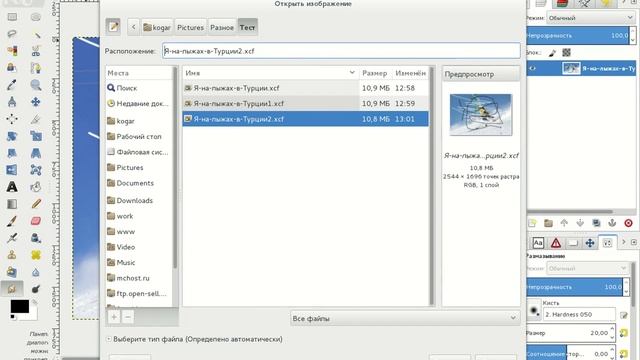Toggle the lock pixels brush icon
Image resolution: width=640 pixels, height=360 pixels.
[x=552, y=53]
